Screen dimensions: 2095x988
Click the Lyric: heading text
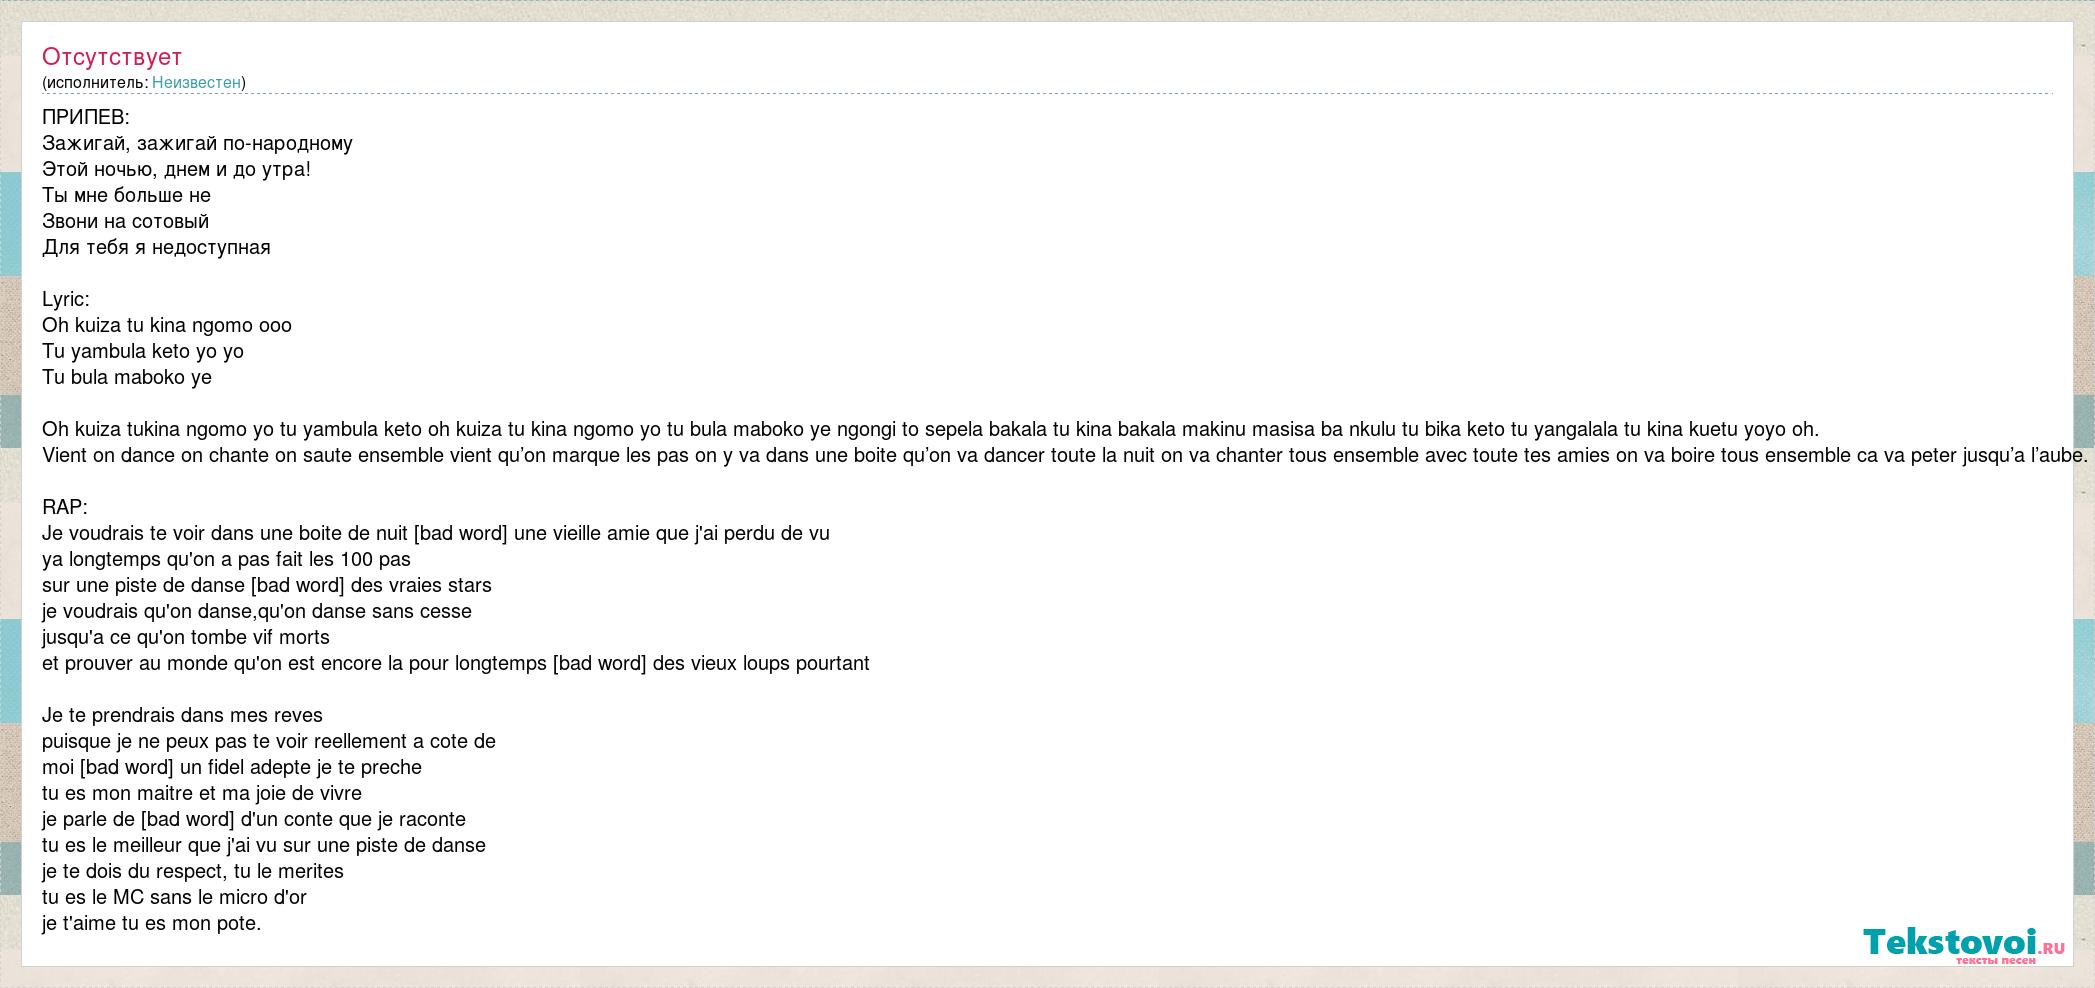66,299
